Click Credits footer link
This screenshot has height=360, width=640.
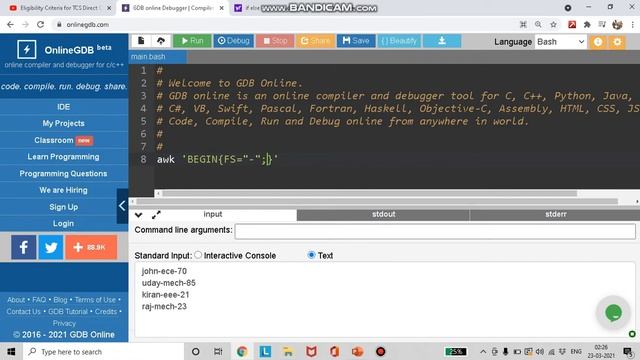click(x=106, y=311)
